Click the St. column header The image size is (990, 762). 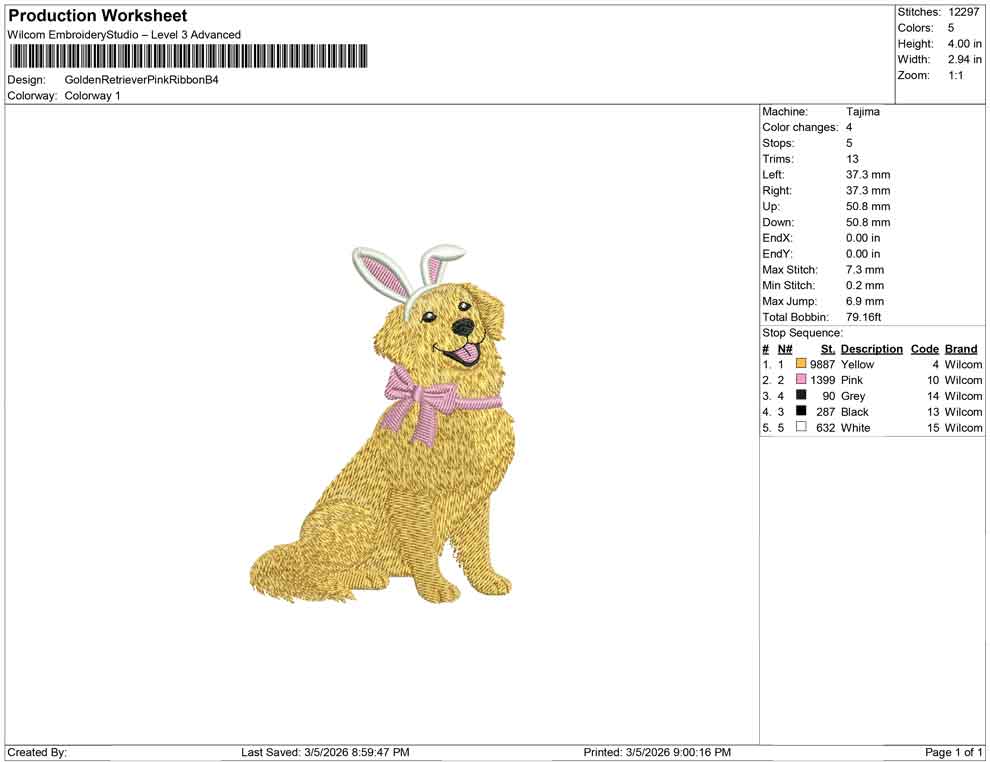pyautogui.click(x=827, y=348)
